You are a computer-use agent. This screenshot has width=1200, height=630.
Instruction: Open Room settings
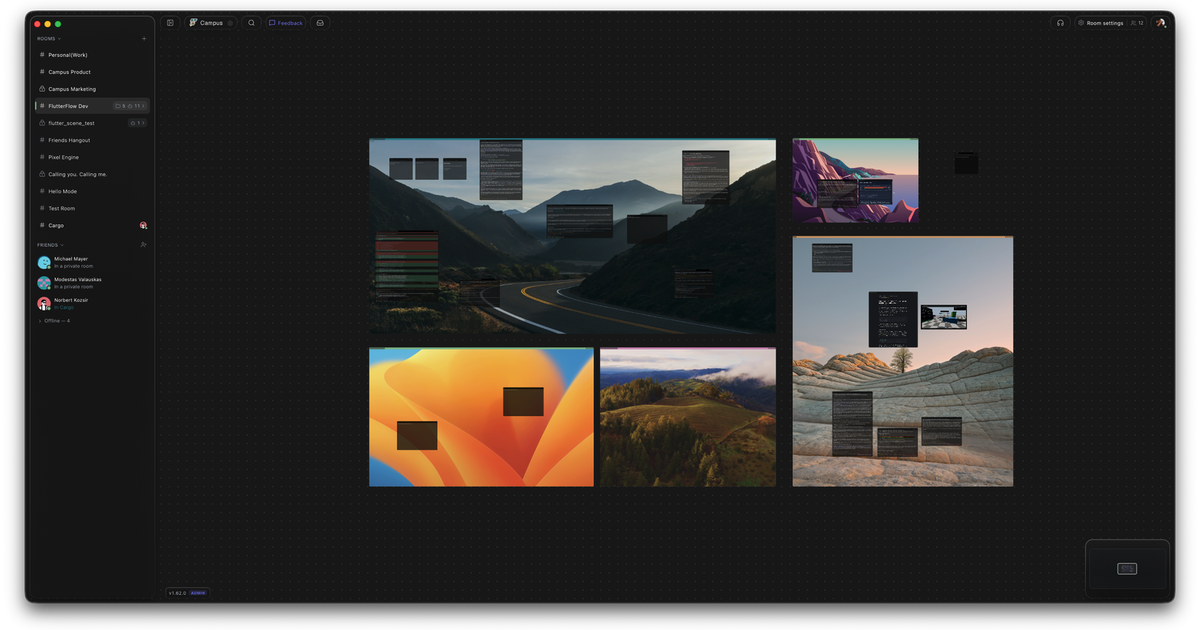point(1100,23)
